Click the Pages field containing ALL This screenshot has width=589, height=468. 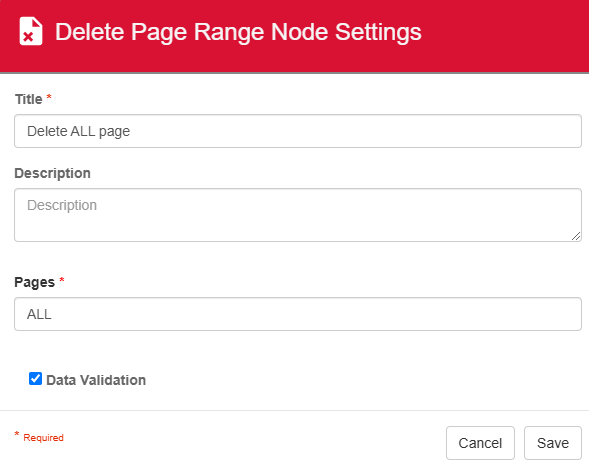298,314
